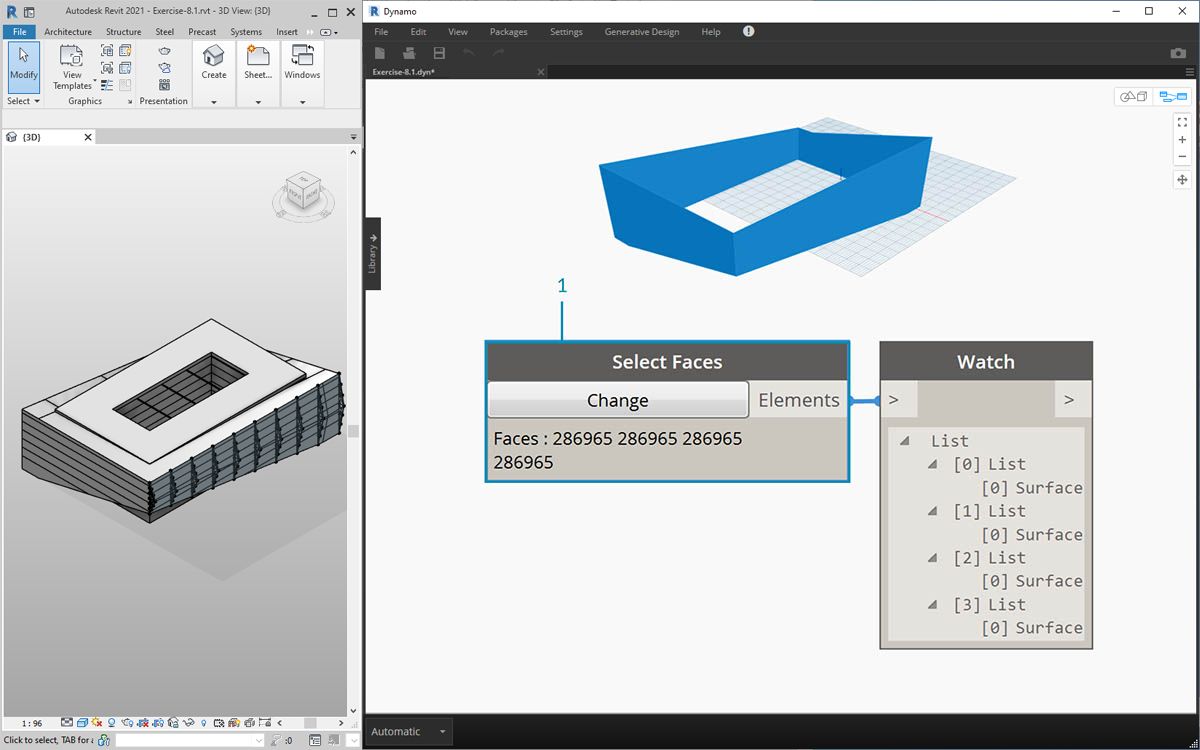
Task: Switch to graph view navigation mode
Action: [x=1172, y=97]
